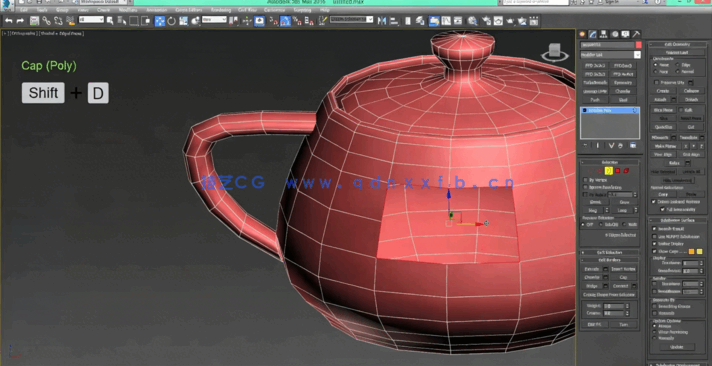Enable the By Vertex checkbox
The image size is (712, 366).
pos(585,180)
